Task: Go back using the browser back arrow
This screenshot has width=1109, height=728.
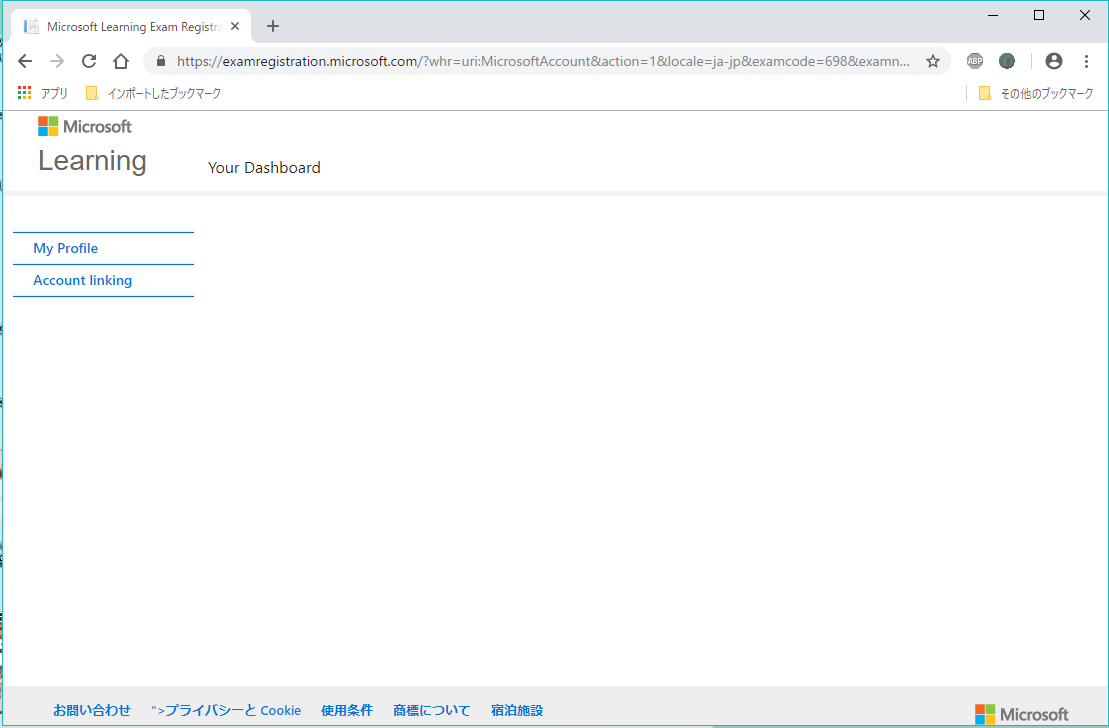Action: pyautogui.click(x=25, y=62)
